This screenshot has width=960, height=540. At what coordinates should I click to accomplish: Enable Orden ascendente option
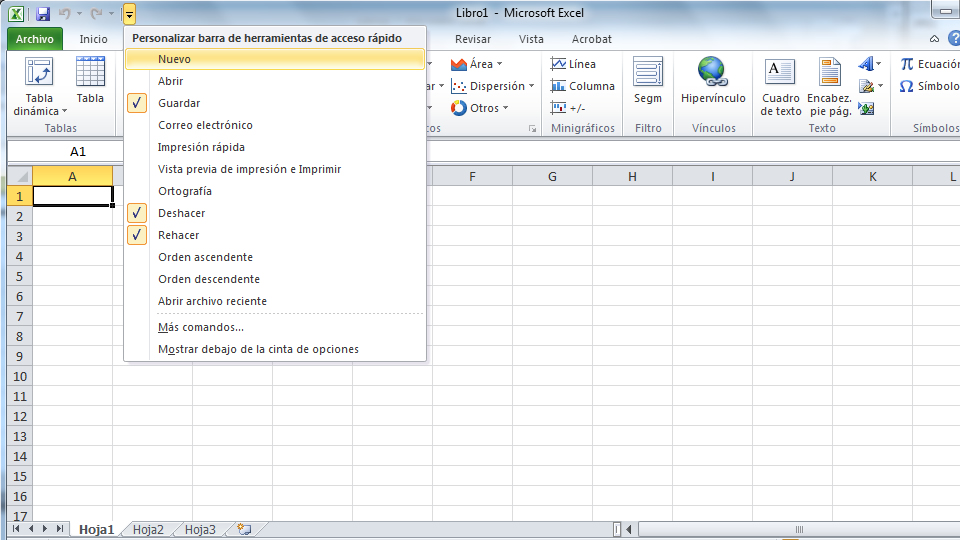(276, 257)
